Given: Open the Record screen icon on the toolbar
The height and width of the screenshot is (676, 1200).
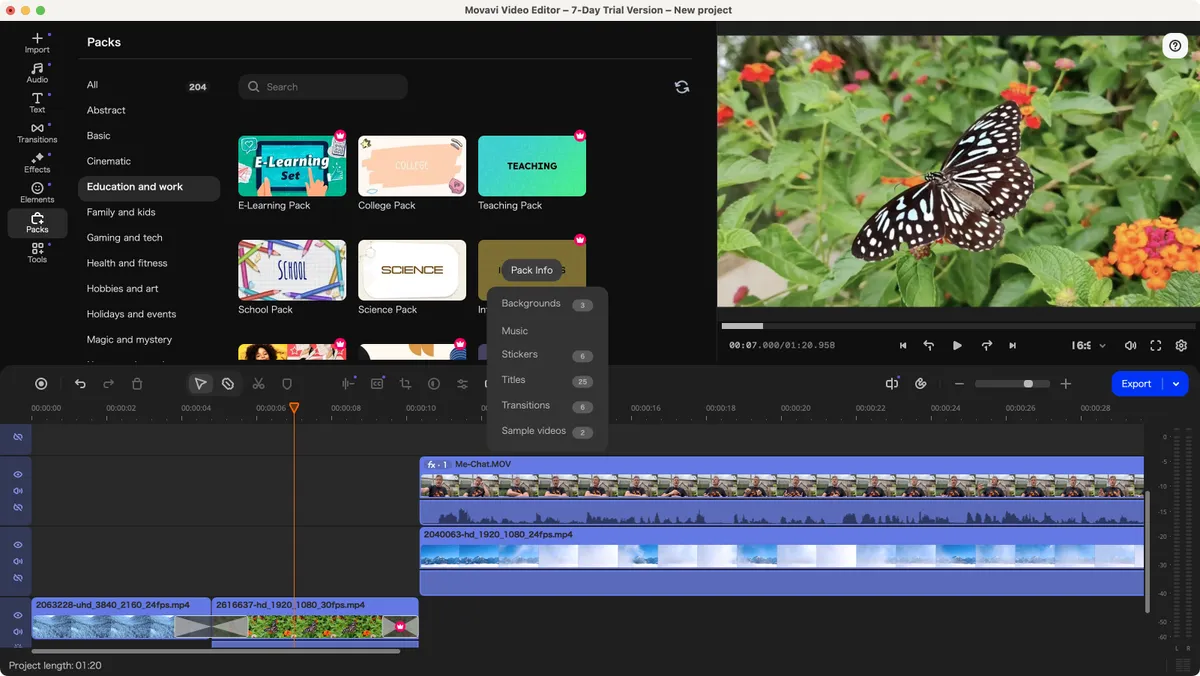Looking at the screenshot, I should [40, 383].
